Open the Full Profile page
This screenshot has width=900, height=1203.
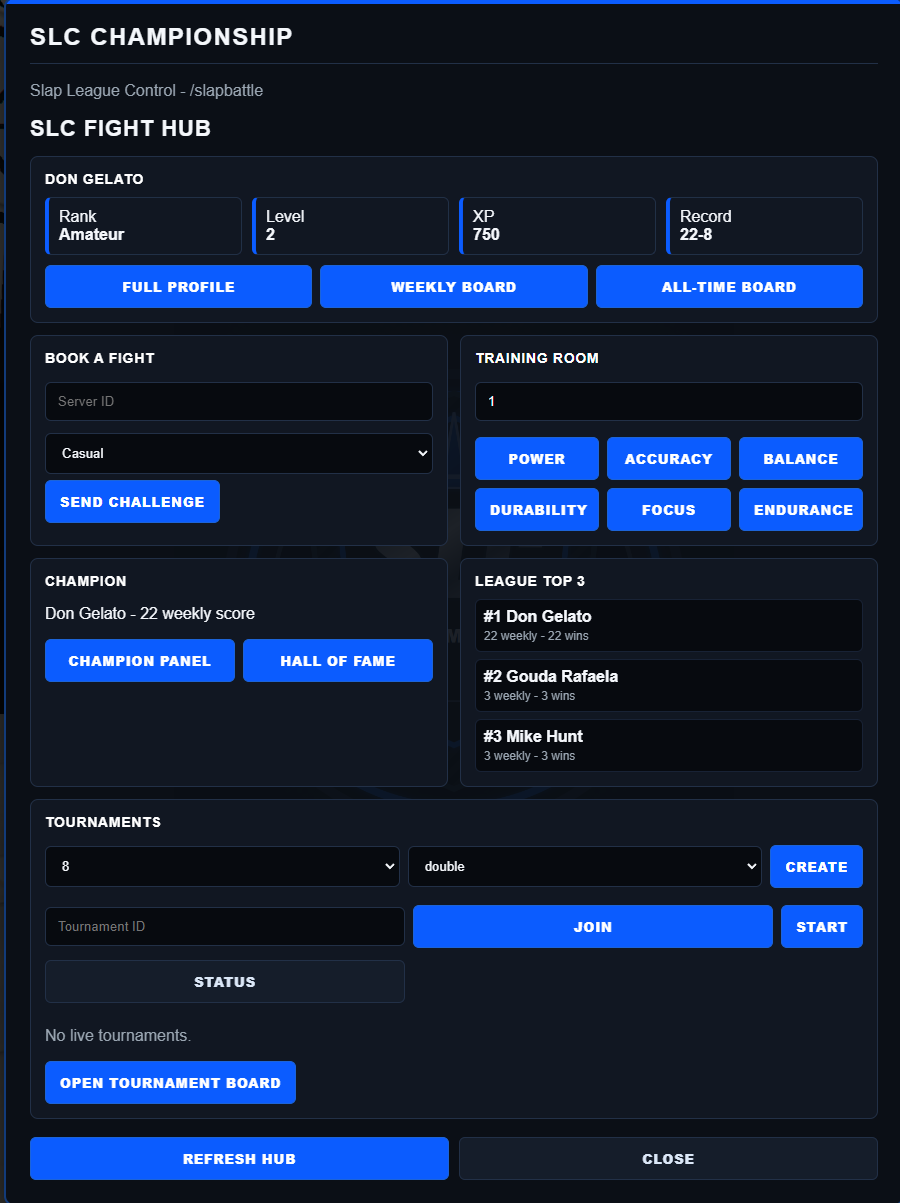[178, 286]
